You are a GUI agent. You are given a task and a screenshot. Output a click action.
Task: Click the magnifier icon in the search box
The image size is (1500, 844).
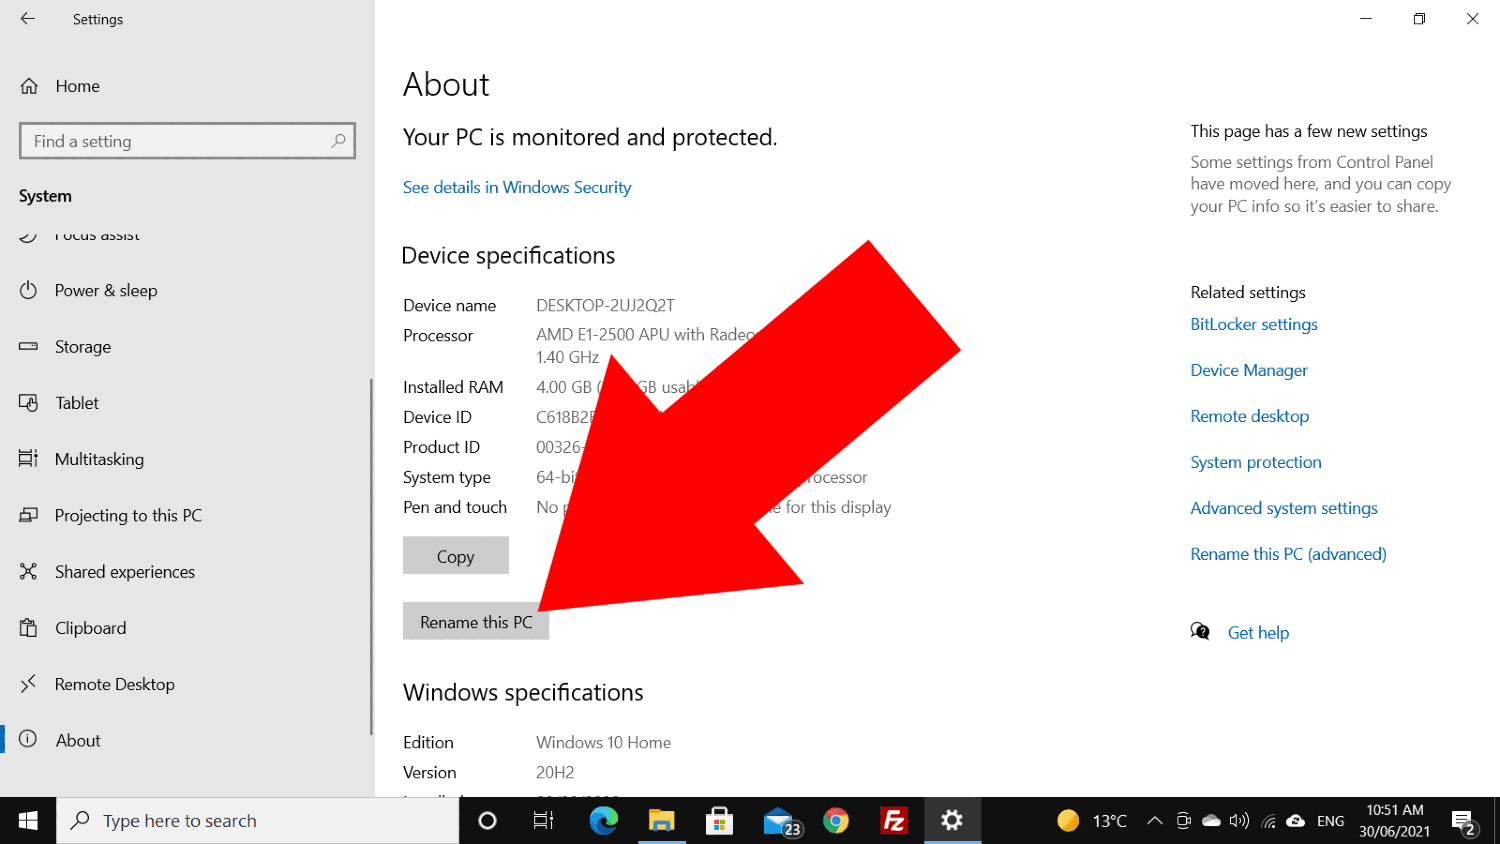[x=339, y=141]
